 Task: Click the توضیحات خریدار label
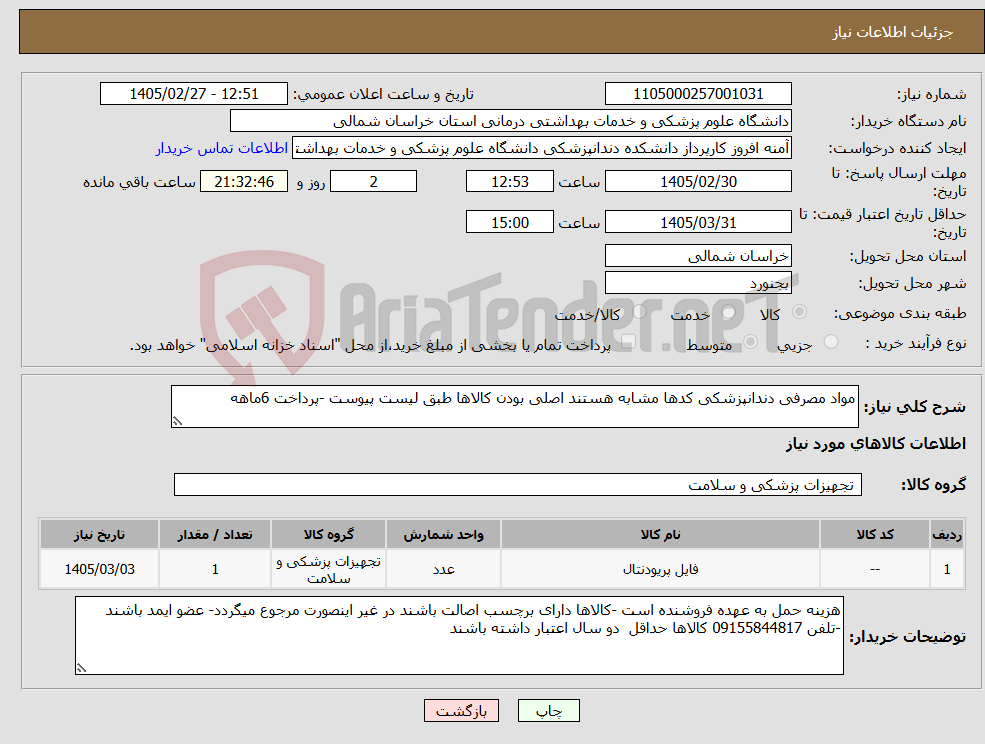tap(907, 637)
